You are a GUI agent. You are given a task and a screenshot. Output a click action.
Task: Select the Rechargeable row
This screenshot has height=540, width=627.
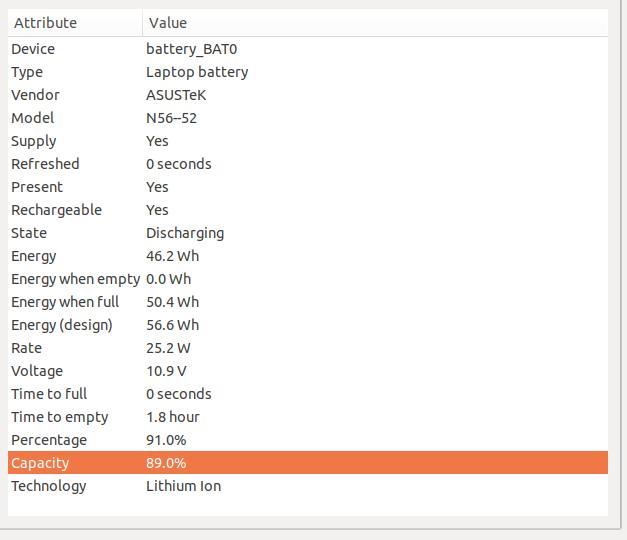308,210
